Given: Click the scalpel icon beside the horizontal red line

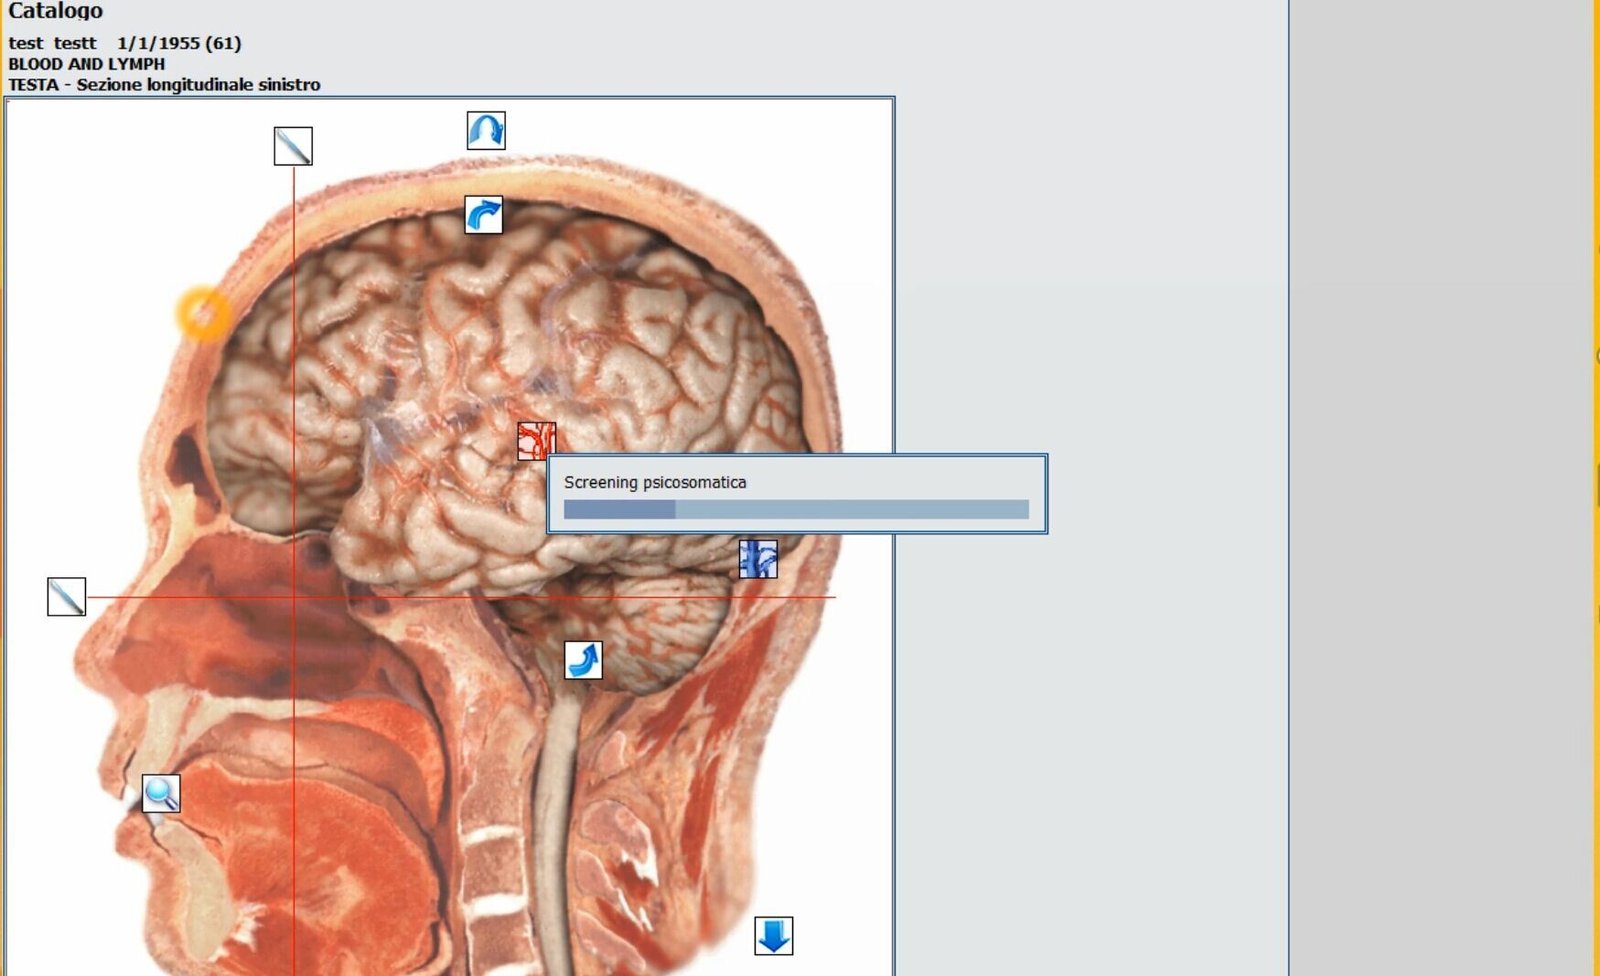Looking at the screenshot, I should click(x=66, y=597).
